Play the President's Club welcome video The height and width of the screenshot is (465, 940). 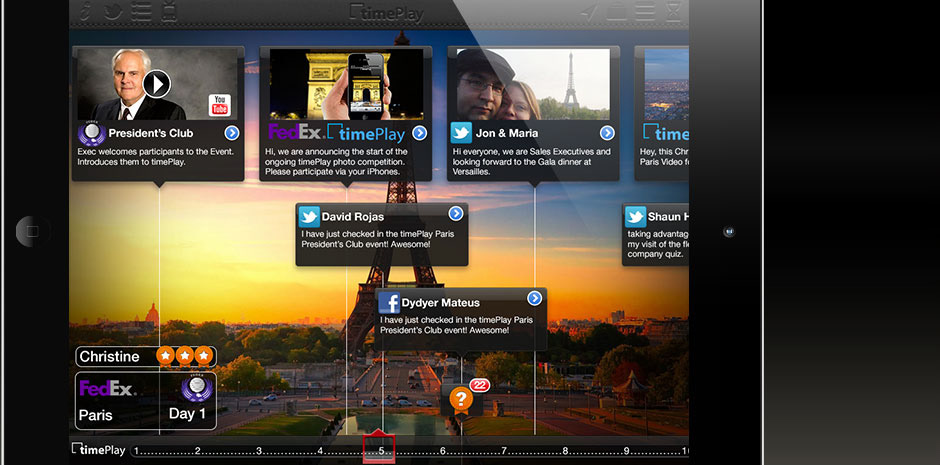pos(156,84)
